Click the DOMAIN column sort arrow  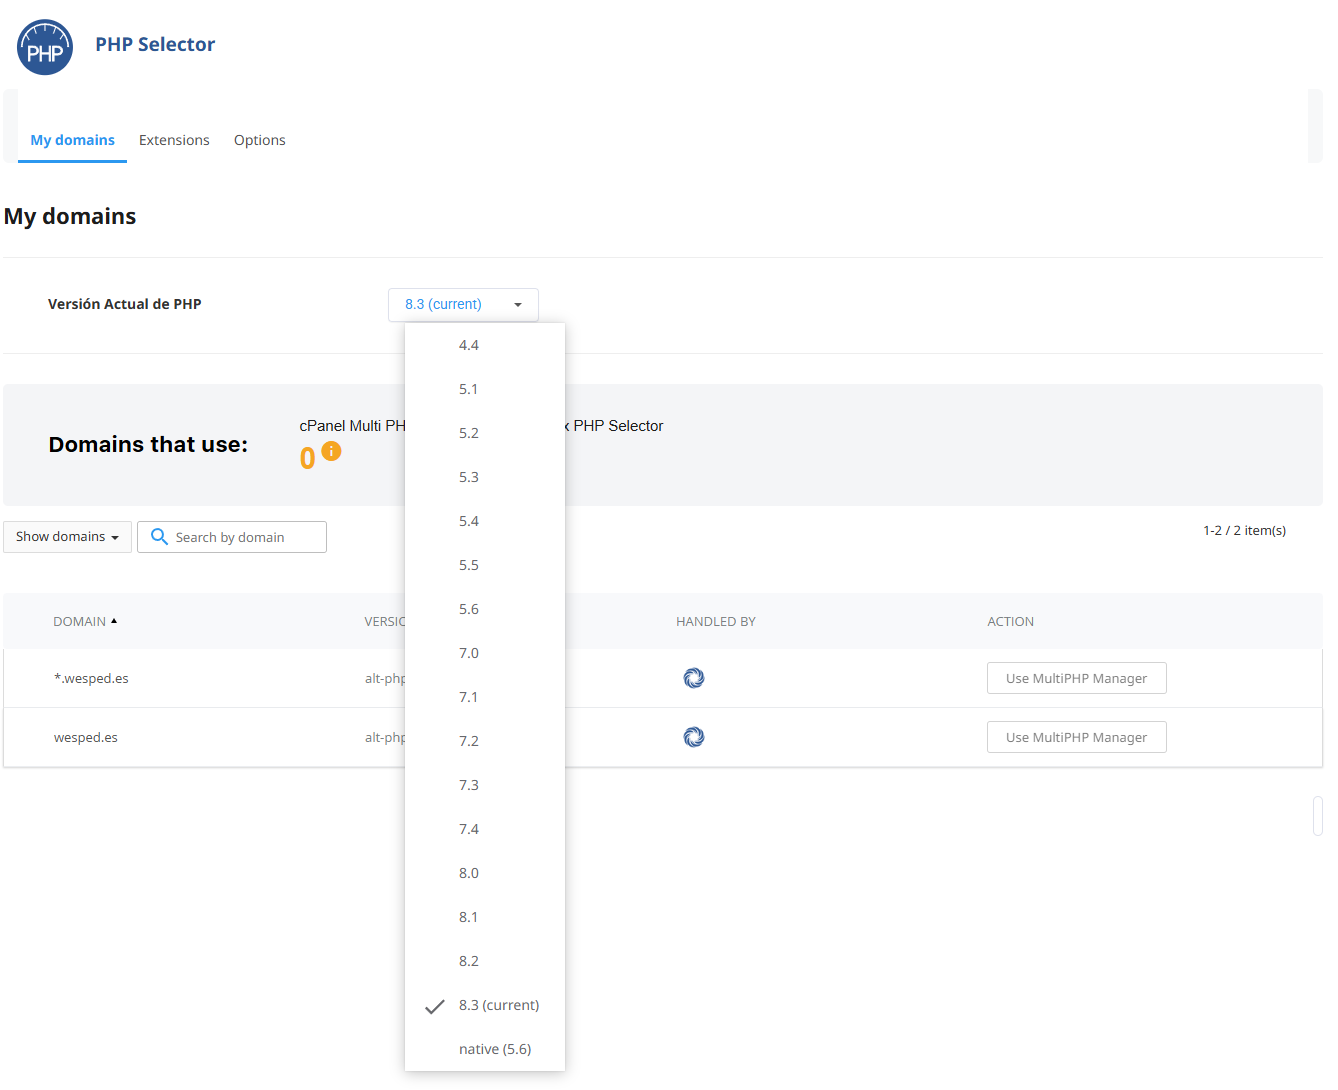pos(114,621)
